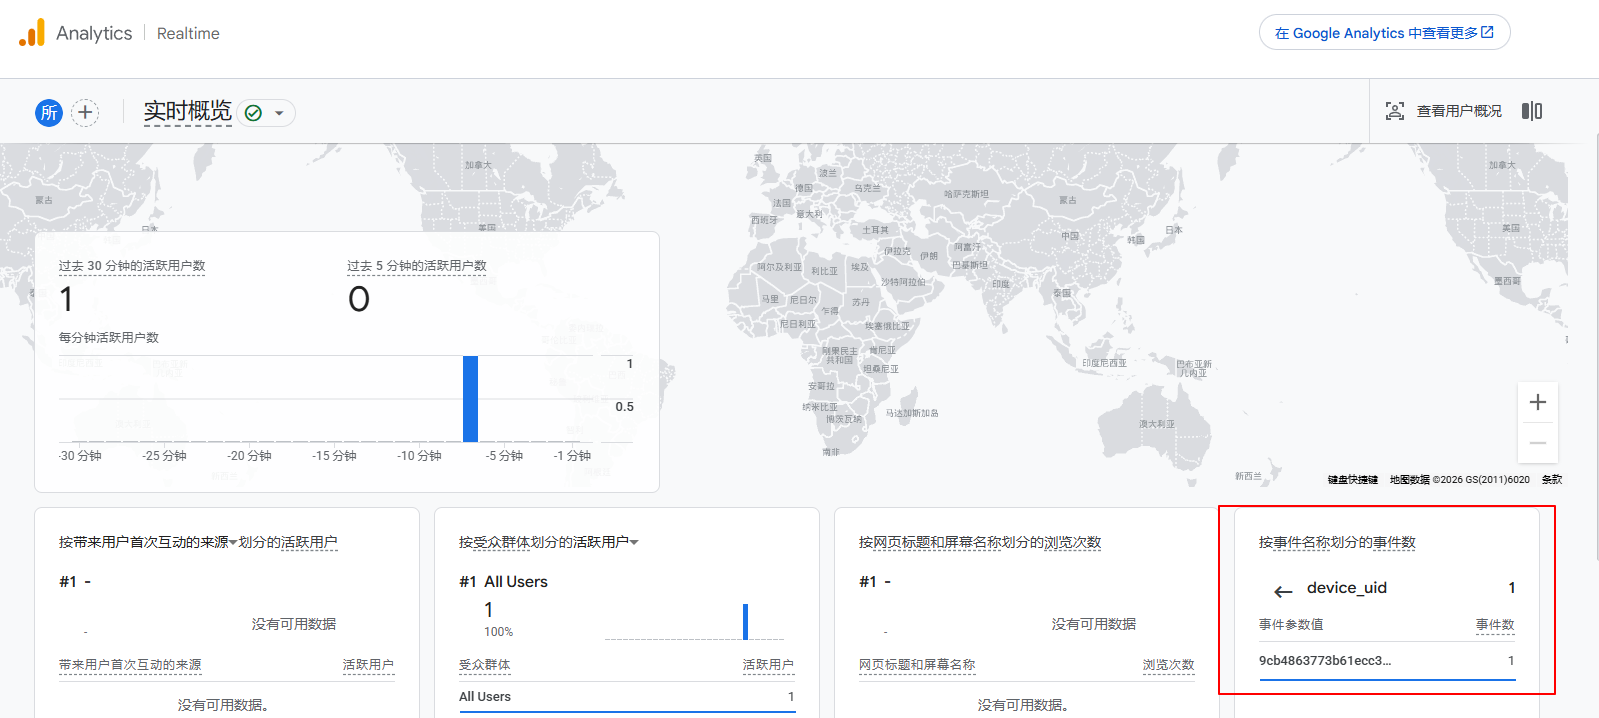
Task: Go back using the arrow beside device_uid
Action: pyautogui.click(x=1283, y=592)
